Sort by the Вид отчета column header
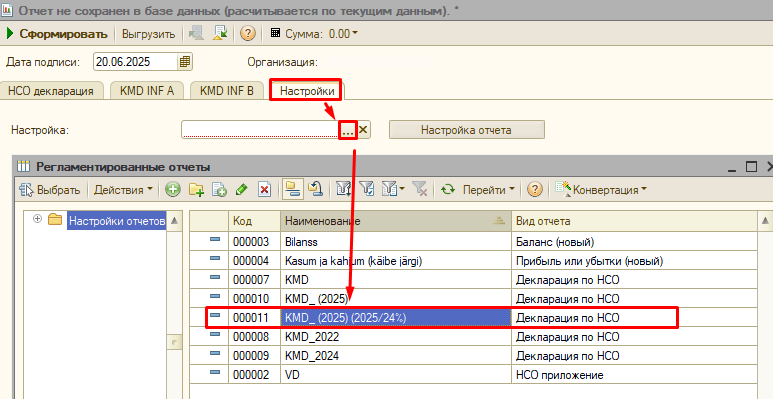Screen dimensions: 773x399 coord(634,221)
